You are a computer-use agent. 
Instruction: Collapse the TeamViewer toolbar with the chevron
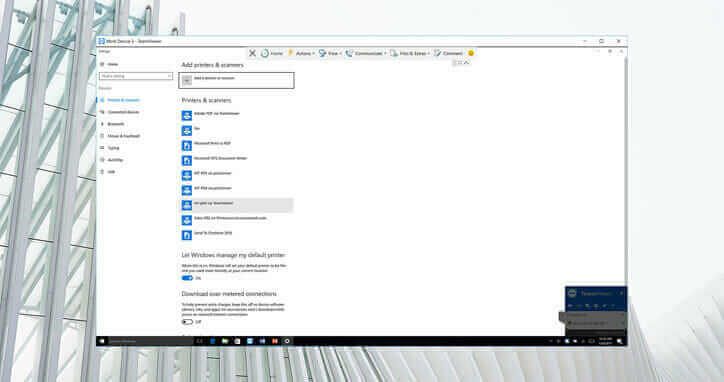coord(466,62)
